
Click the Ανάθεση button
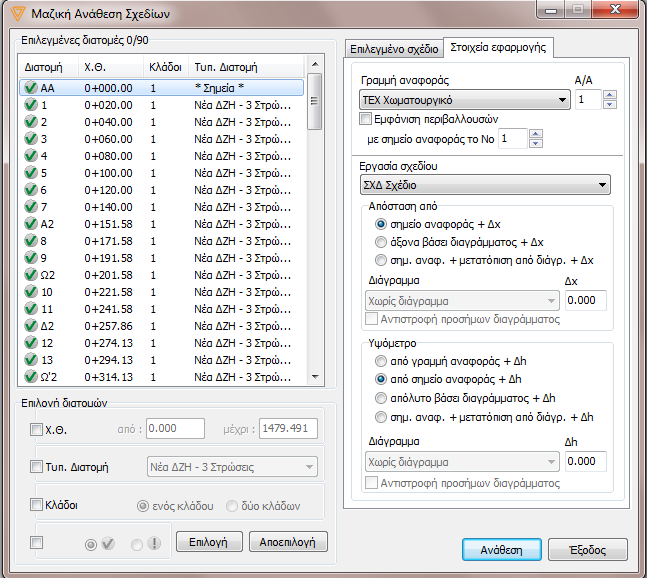click(x=501, y=550)
